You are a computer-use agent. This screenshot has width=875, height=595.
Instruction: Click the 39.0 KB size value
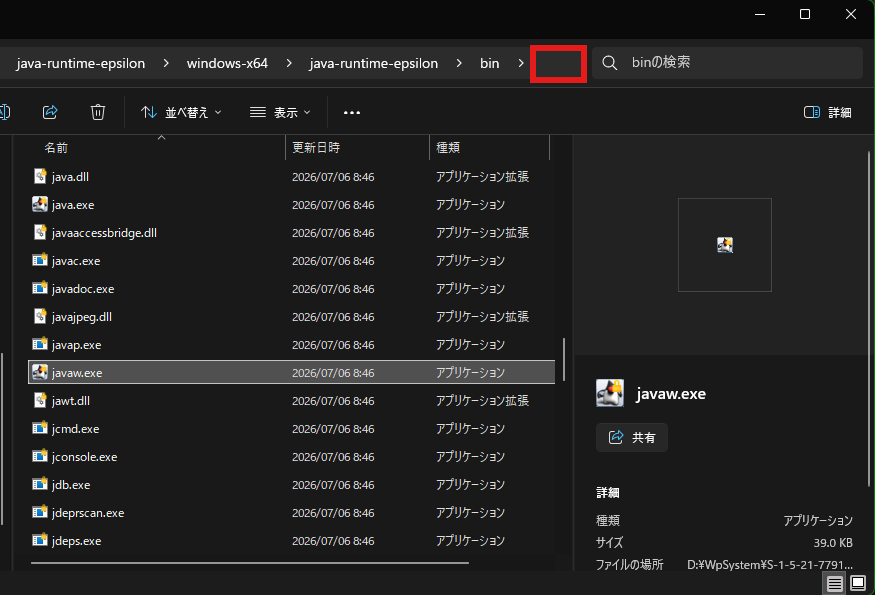833,543
